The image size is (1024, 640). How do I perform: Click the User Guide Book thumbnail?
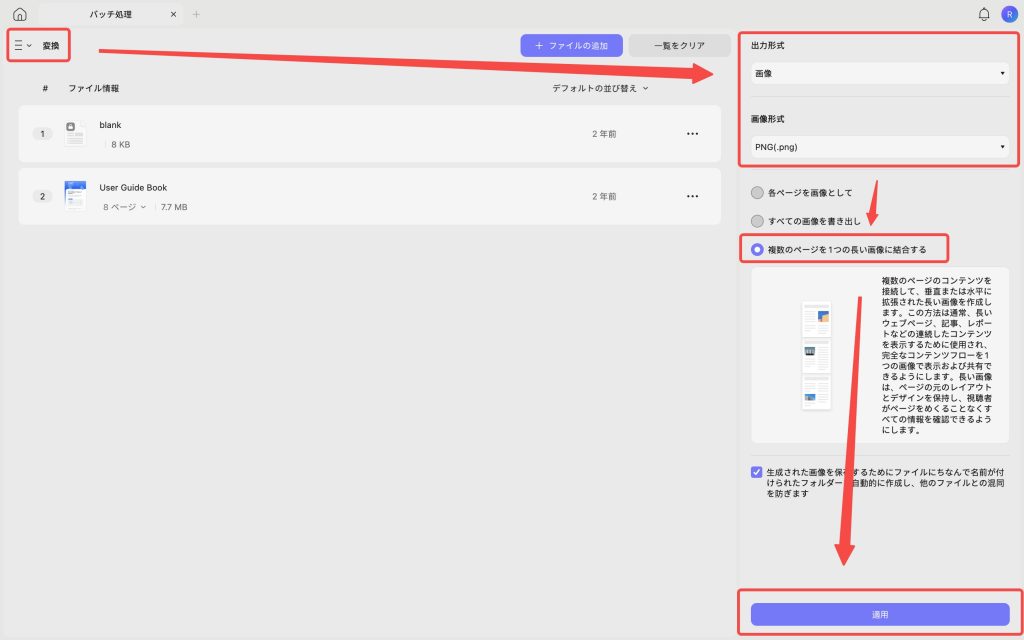75,195
